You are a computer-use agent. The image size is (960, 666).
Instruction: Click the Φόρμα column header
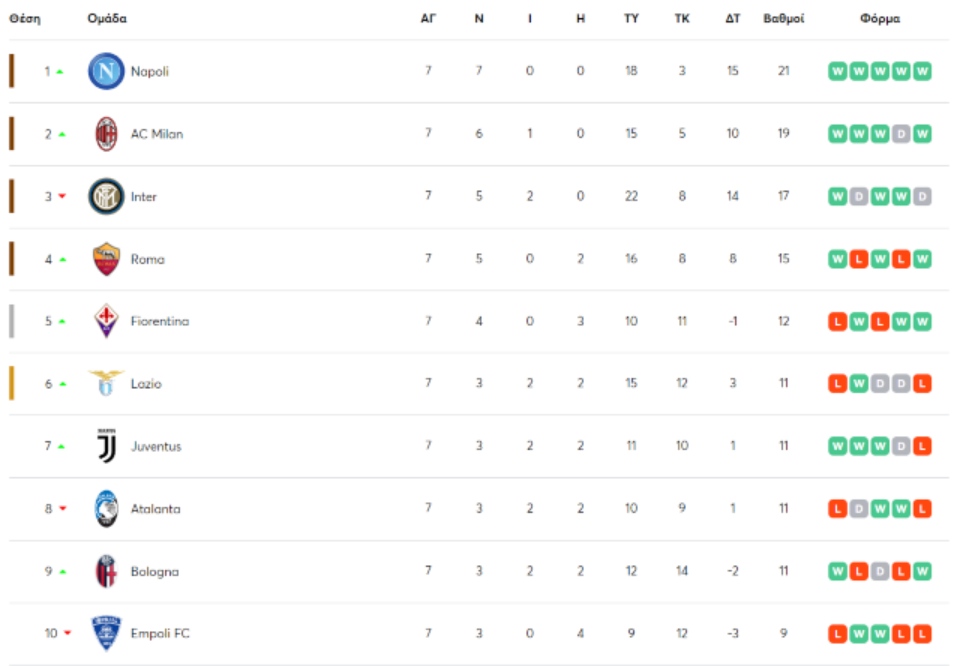click(x=880, y=19)
